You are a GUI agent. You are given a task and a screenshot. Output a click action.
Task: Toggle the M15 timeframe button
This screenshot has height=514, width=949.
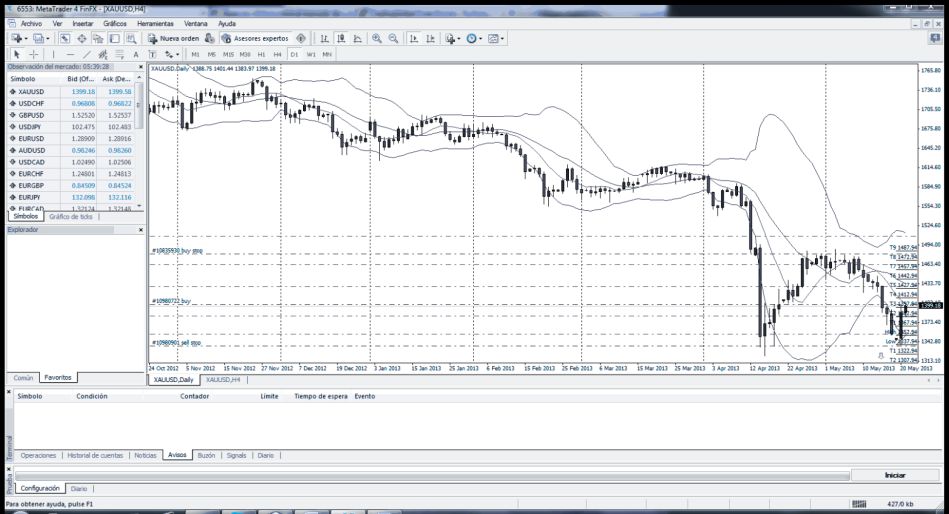click(229, 54)
